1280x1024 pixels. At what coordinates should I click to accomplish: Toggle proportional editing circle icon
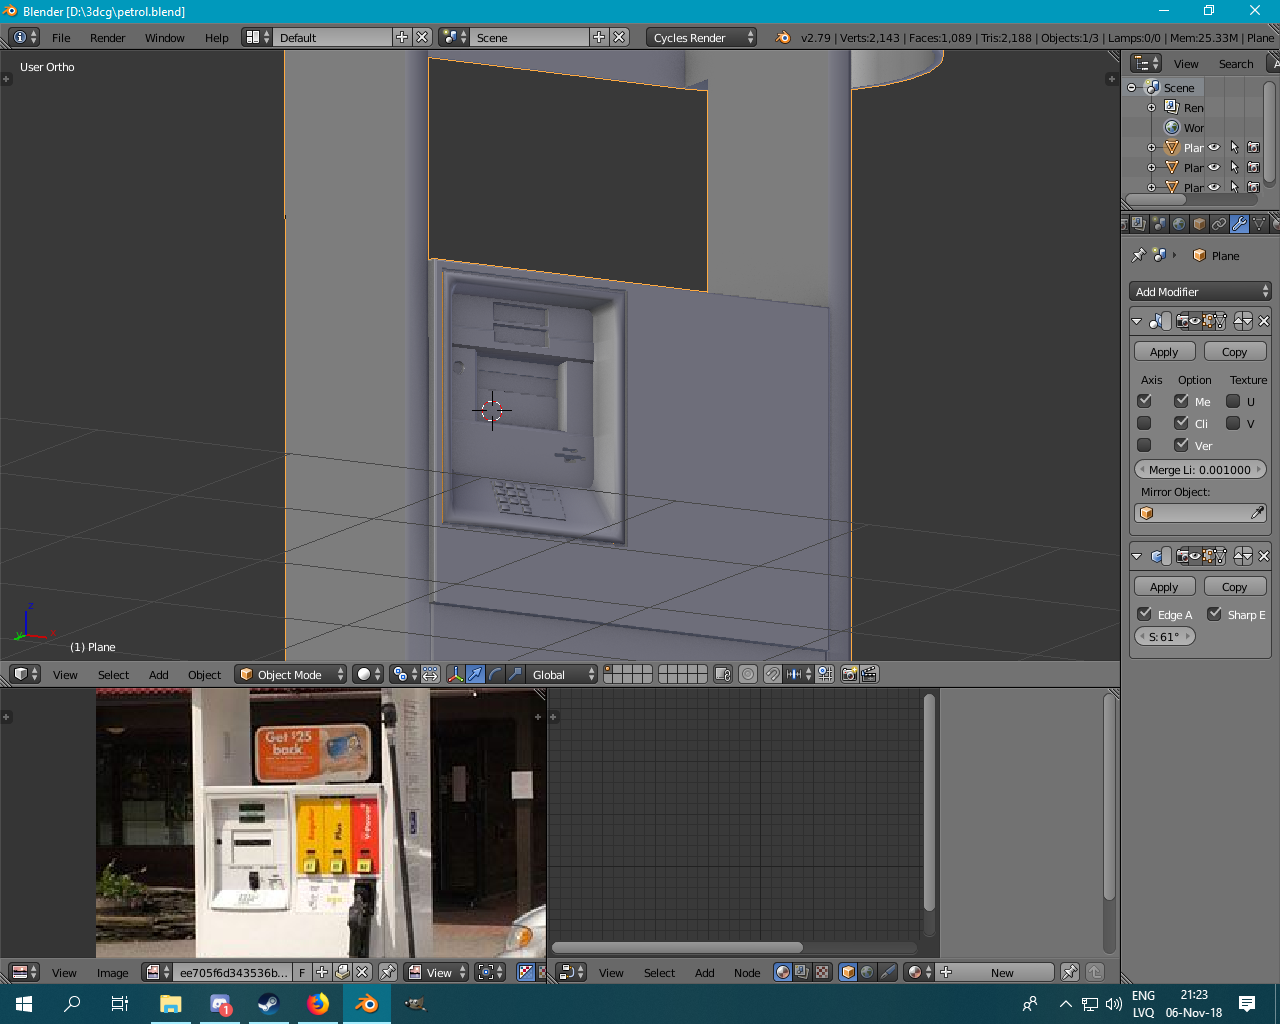pos(748,674)
